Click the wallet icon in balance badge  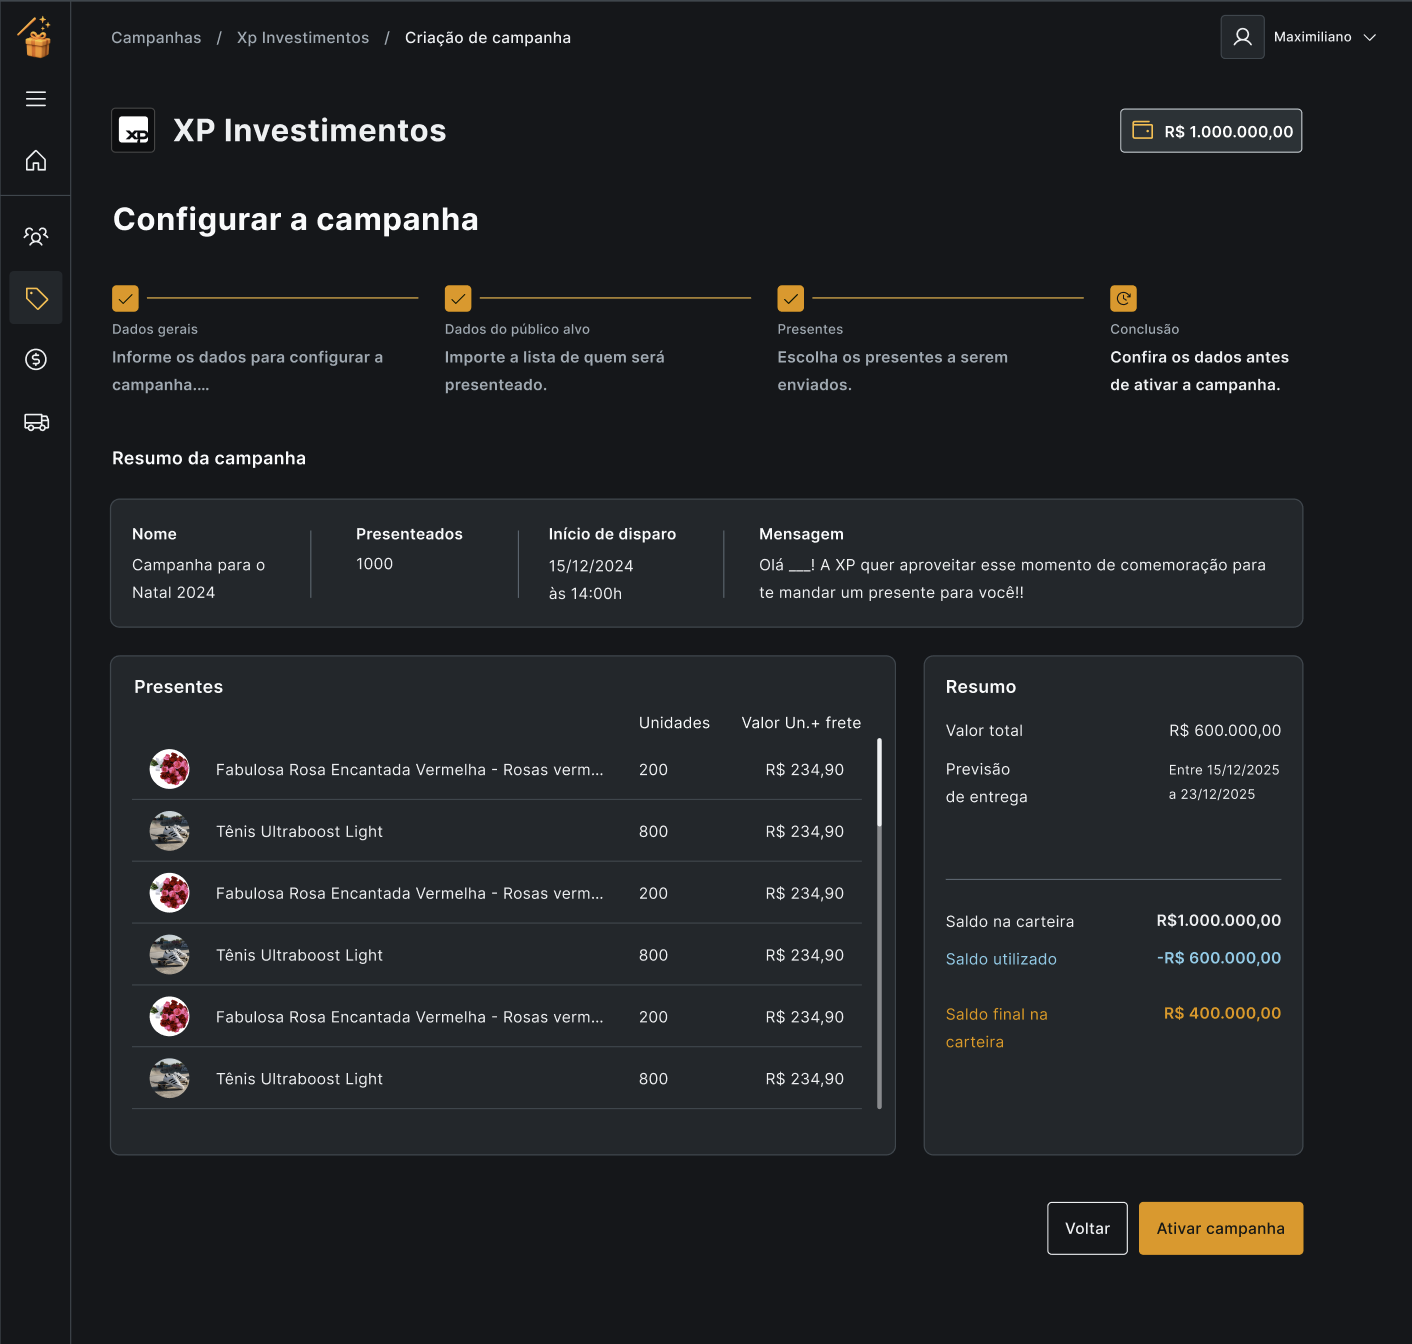pos(1142,131)
